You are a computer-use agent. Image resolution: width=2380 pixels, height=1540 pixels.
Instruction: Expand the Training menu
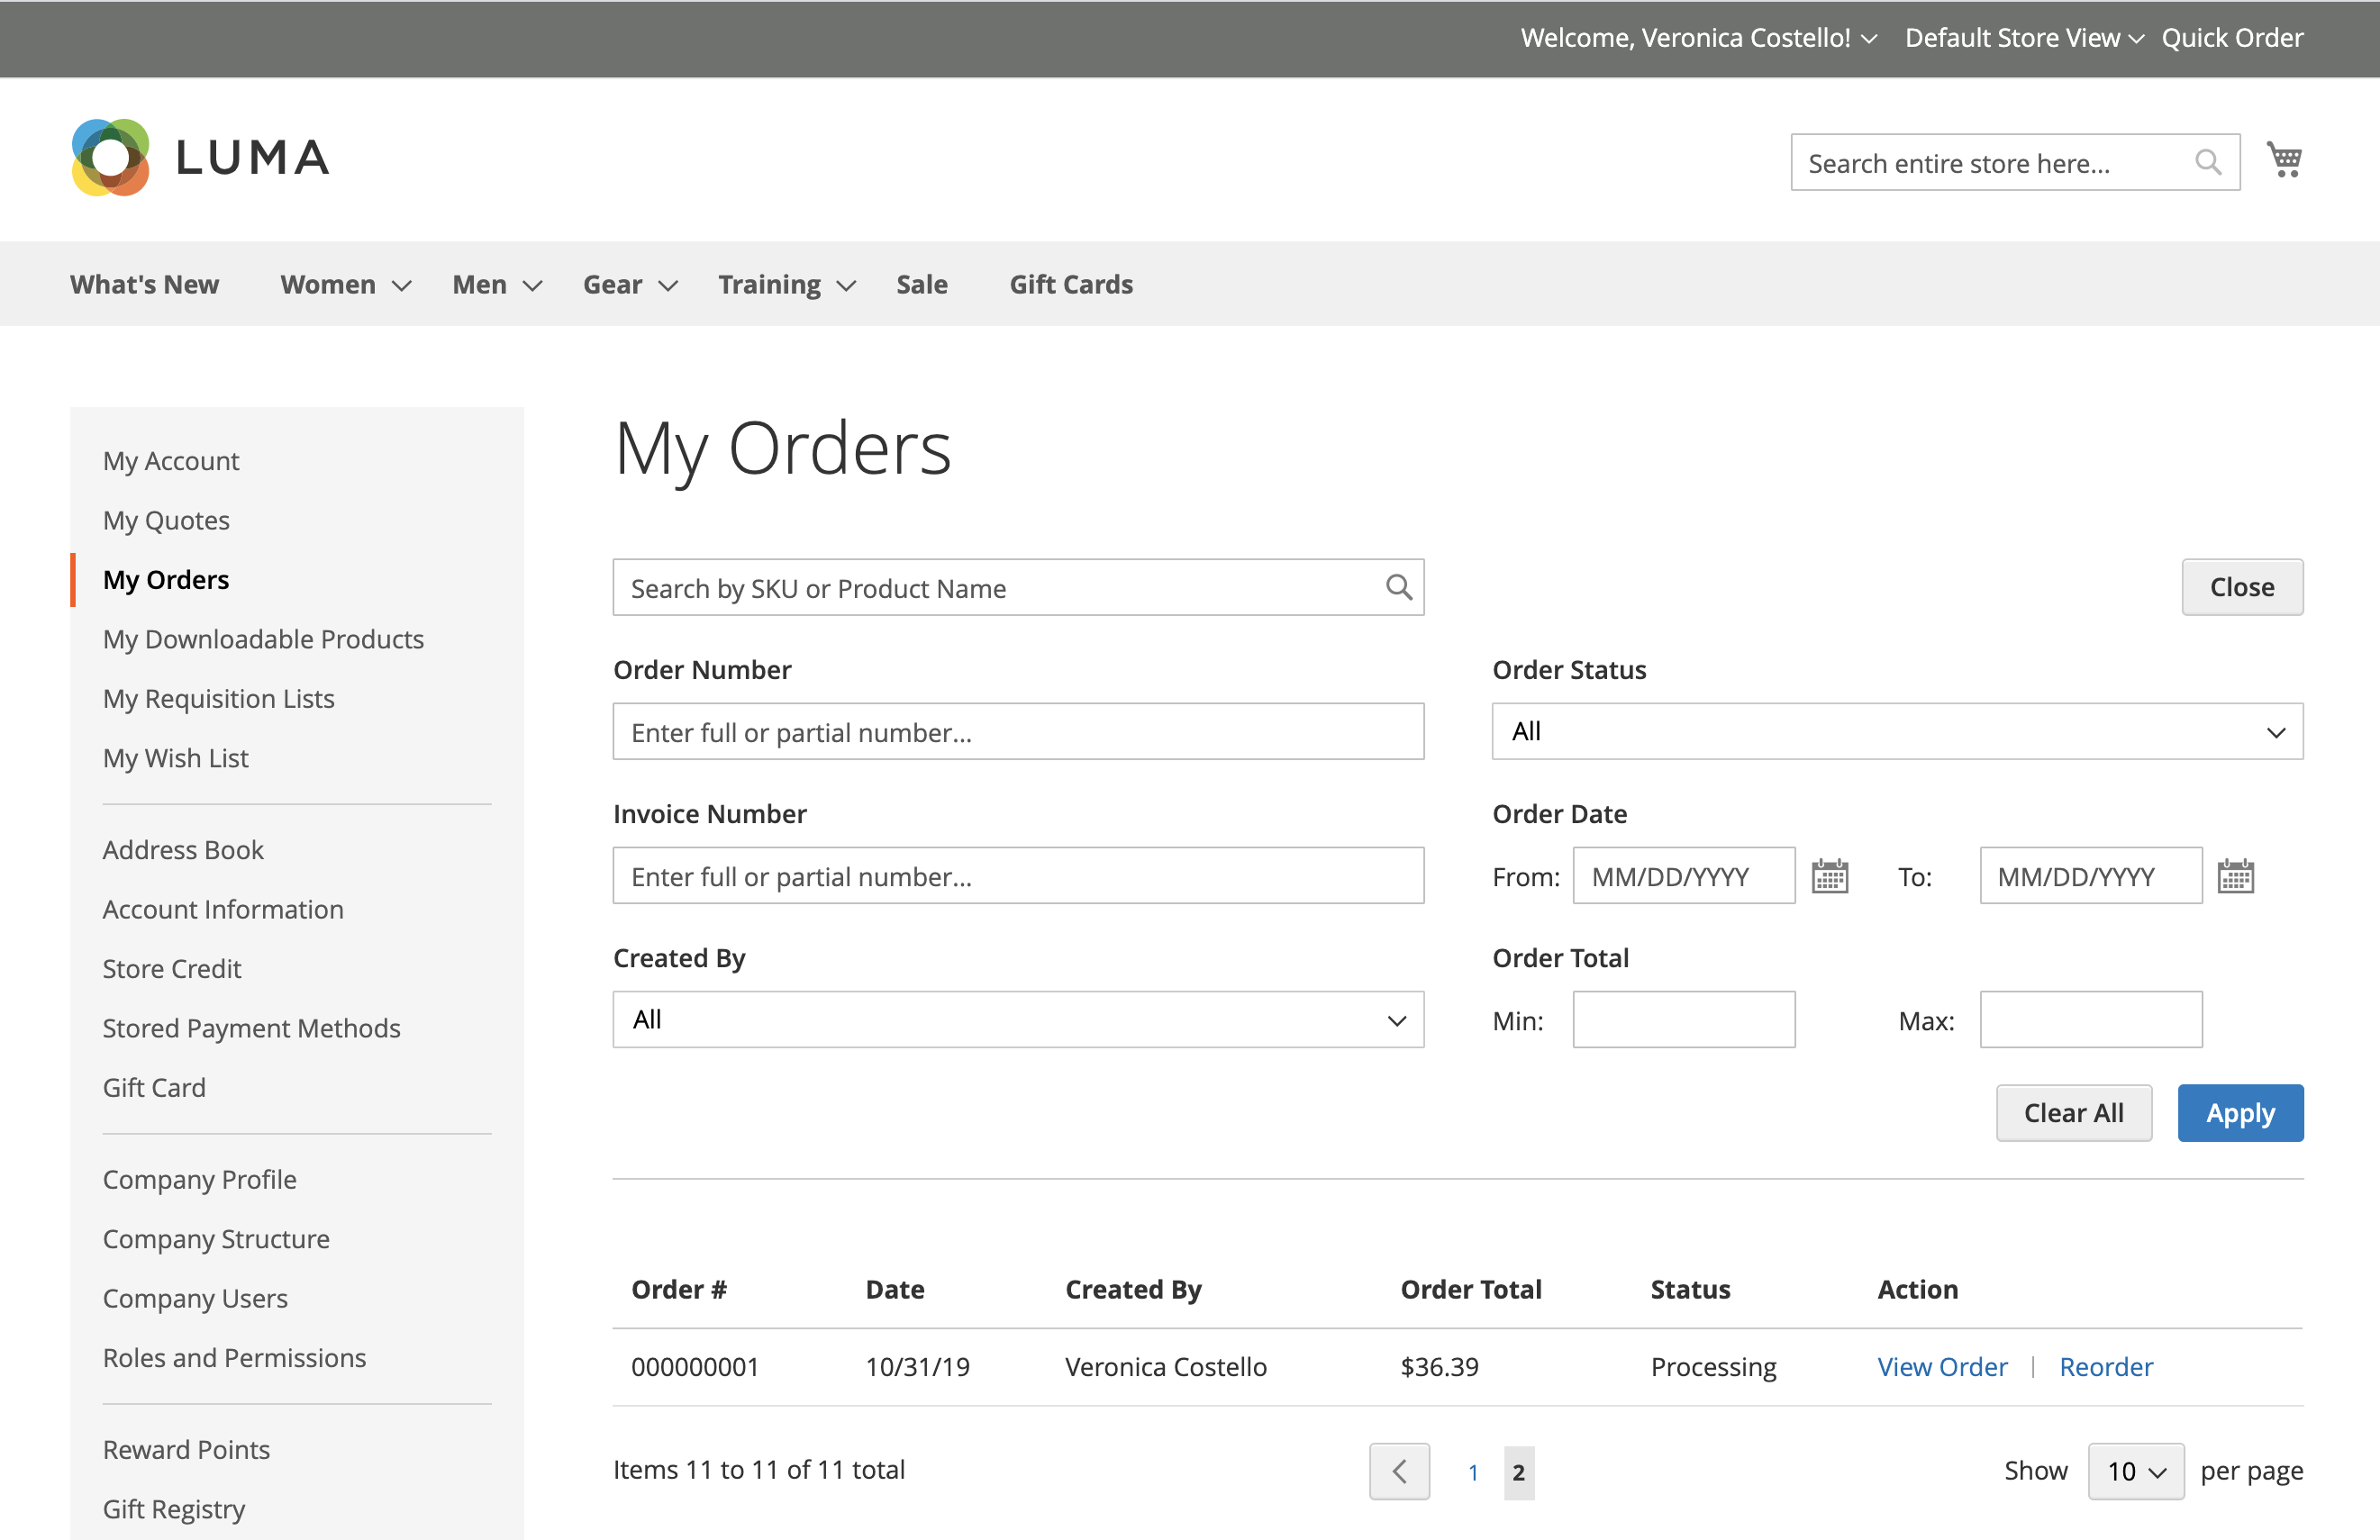tap(787, 285)
